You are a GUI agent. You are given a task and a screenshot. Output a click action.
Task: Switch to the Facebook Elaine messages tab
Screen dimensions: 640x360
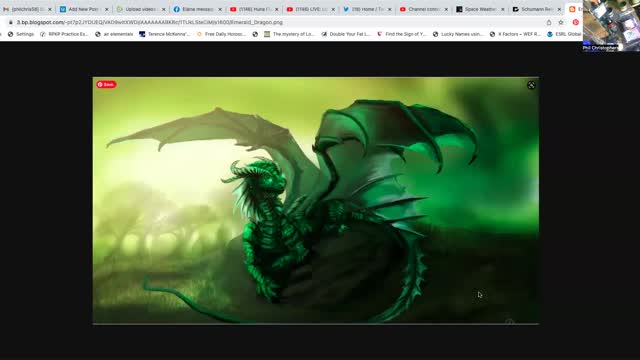[x=197, y=9]
